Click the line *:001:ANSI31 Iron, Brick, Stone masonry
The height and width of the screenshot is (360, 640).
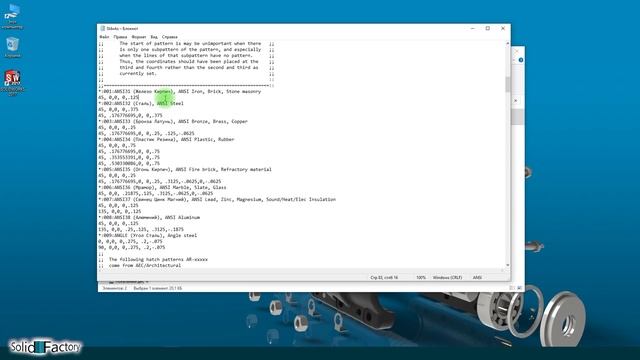180,91
